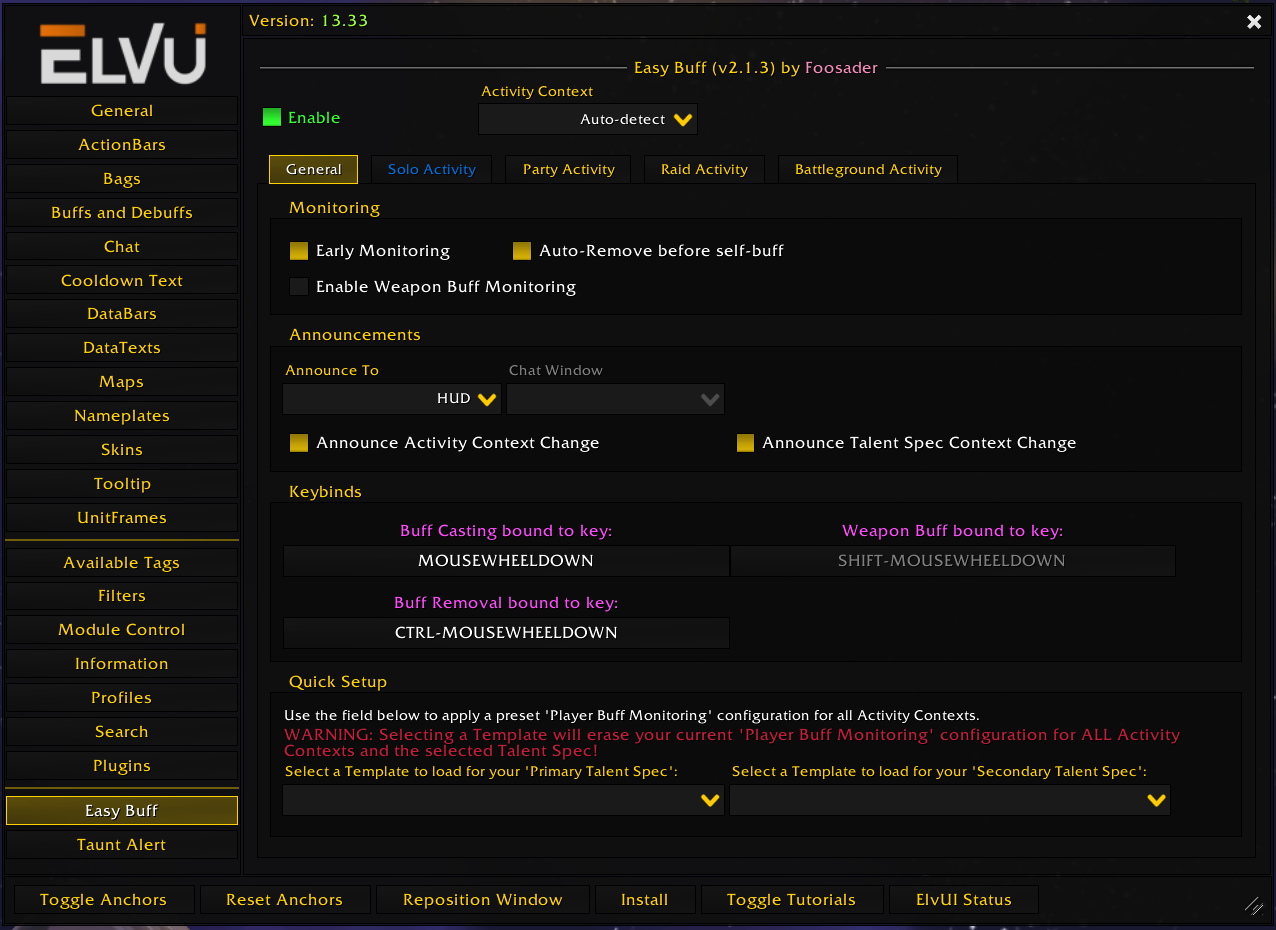Image resolution: width=1276 pixels, height=930 pixels.
Task: Grab the window resize grip icon
Action: tap(1253, 906)
